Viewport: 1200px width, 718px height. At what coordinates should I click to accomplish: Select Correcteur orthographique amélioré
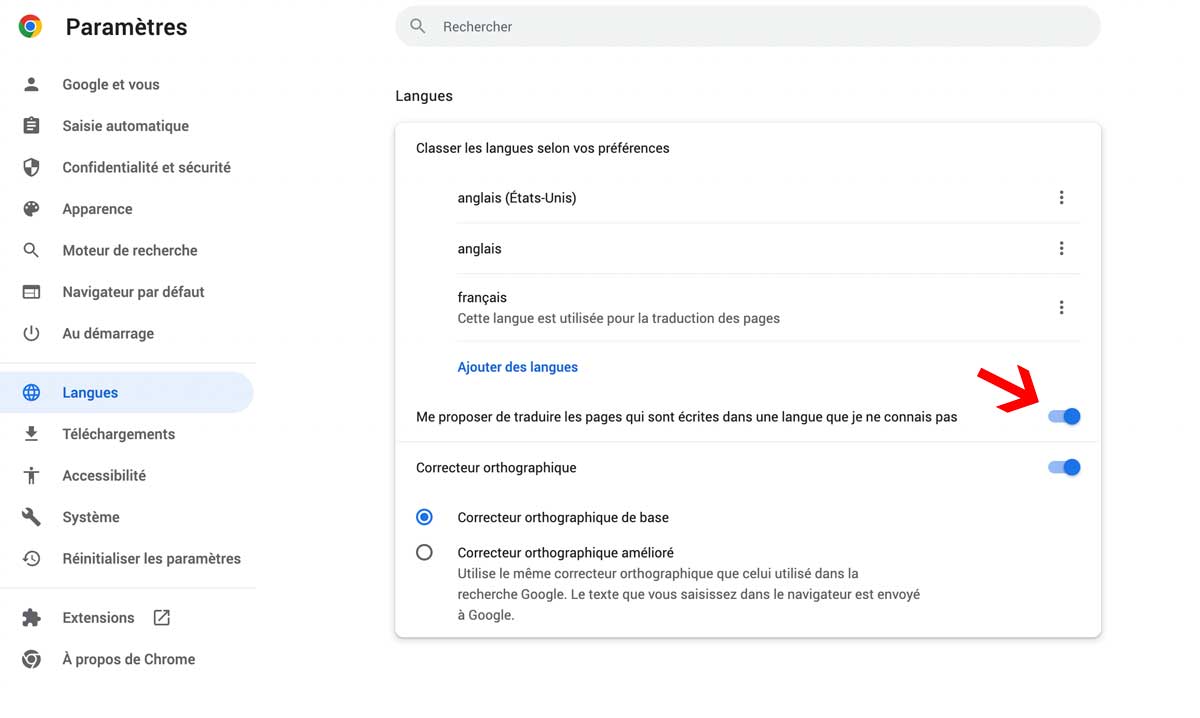click(x=424, y=551)
